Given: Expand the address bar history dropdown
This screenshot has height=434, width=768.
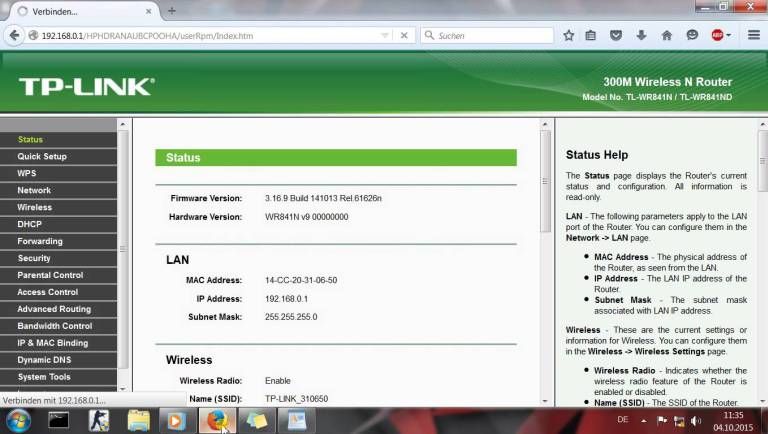Looking at the screenshot, I should [x=385, y=35].
